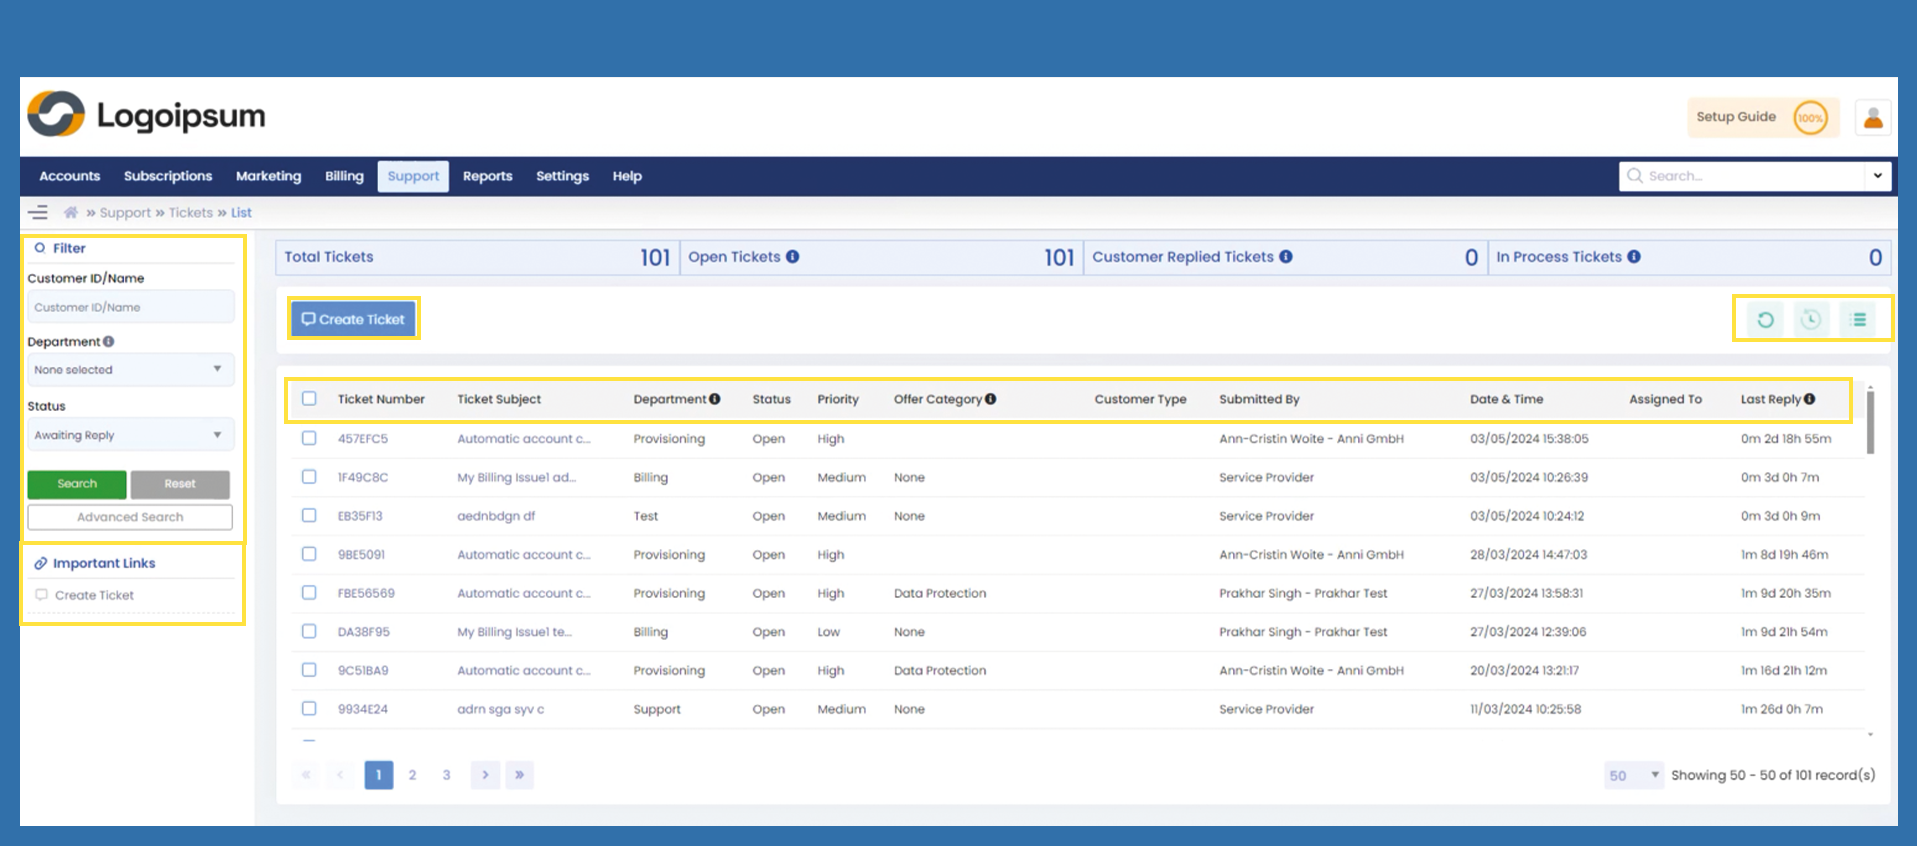Click the Create Ticket button
Viewport: 1917px width, 846px height.
354,319
